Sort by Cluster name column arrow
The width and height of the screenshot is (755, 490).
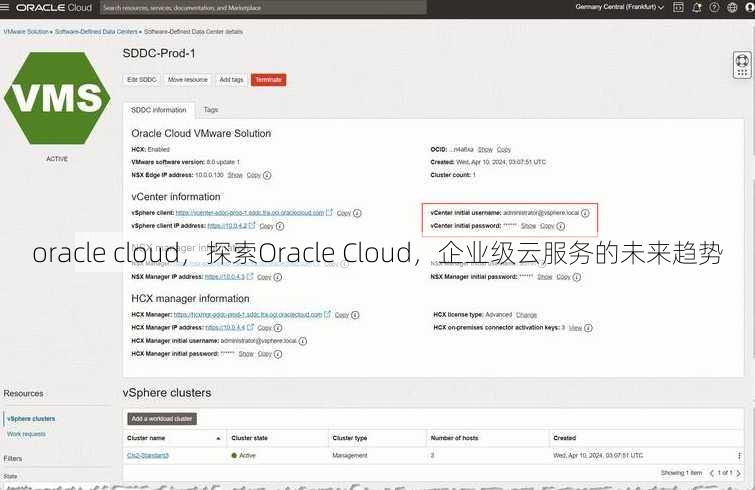tap(218, 438)
